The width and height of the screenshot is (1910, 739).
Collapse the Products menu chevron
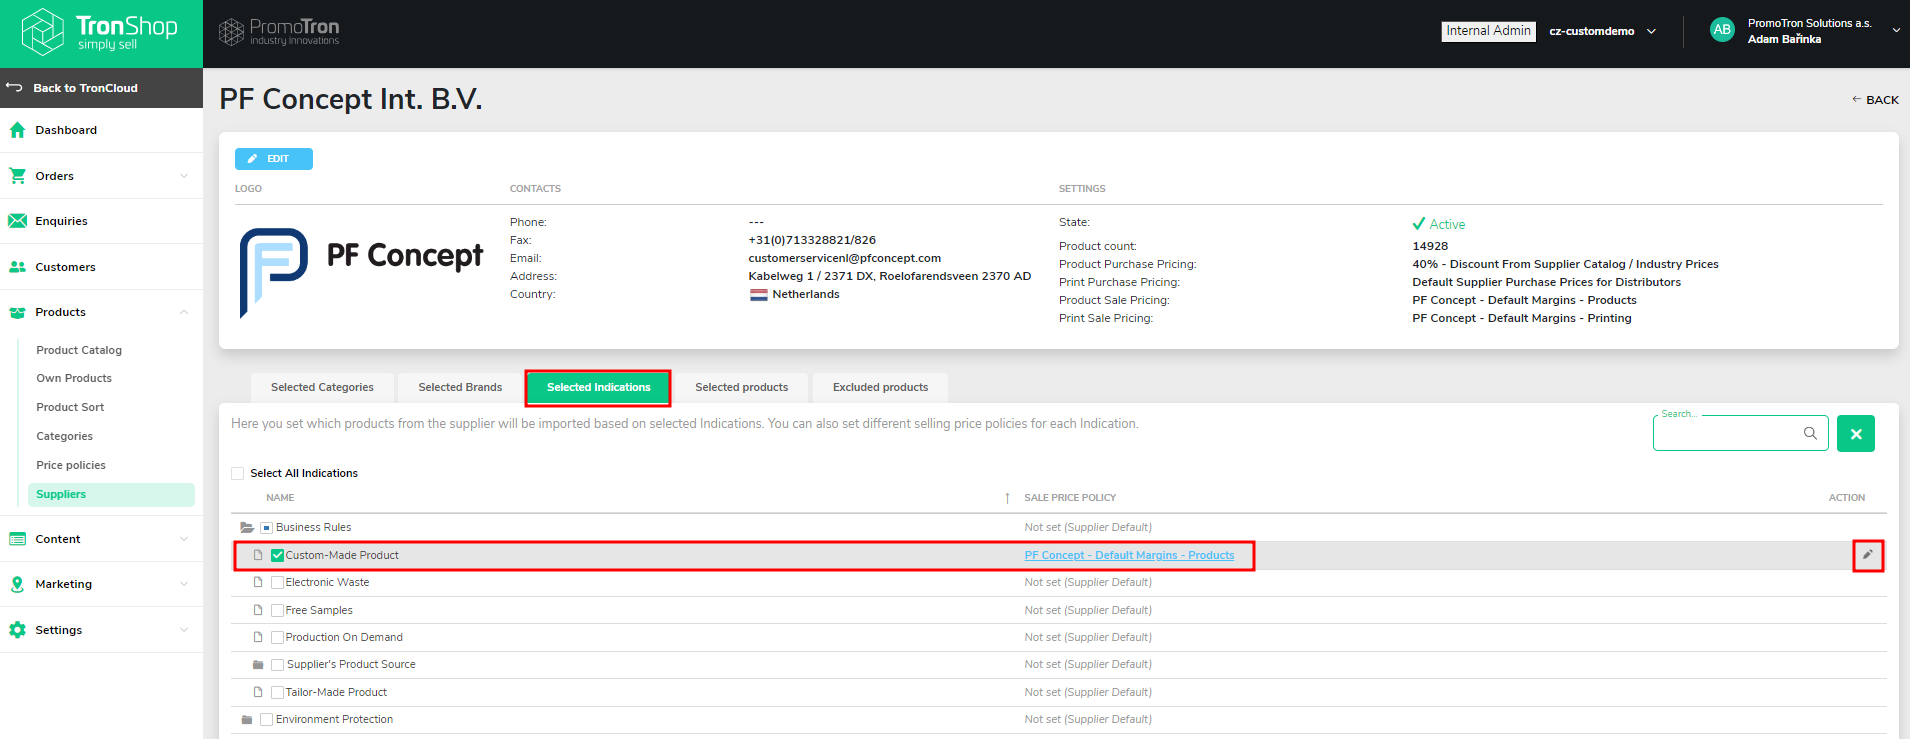point(184,312)
